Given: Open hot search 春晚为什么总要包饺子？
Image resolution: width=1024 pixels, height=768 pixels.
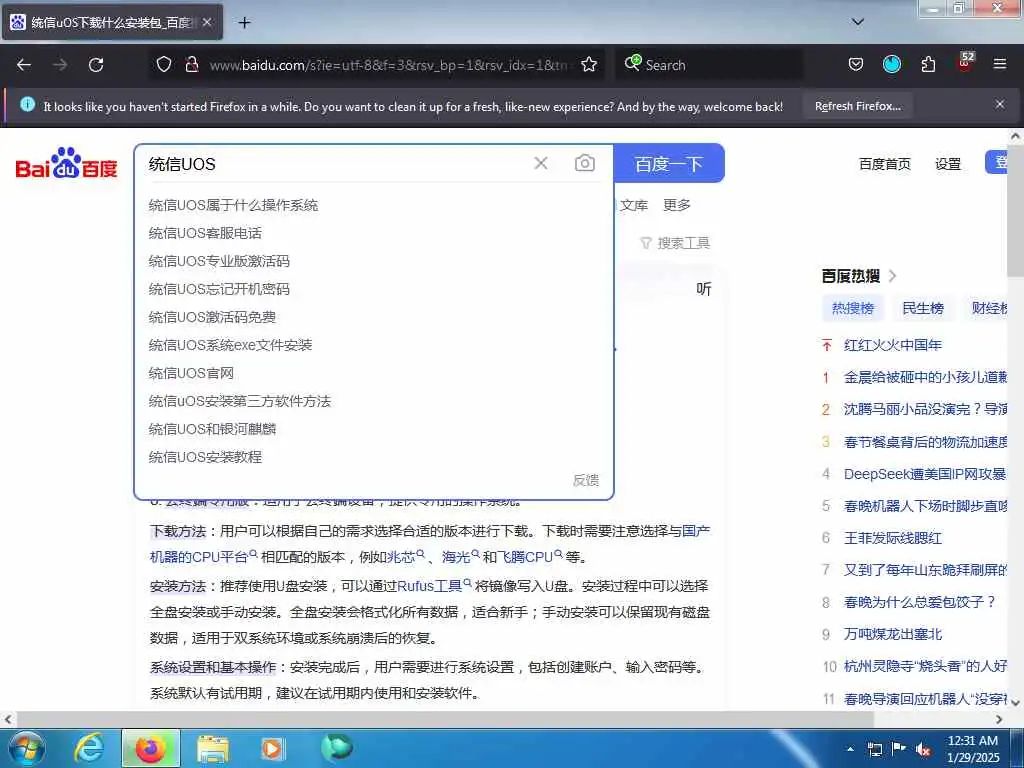Looking at the screenshot, I should pyautogui.click(x=920, y=602).
